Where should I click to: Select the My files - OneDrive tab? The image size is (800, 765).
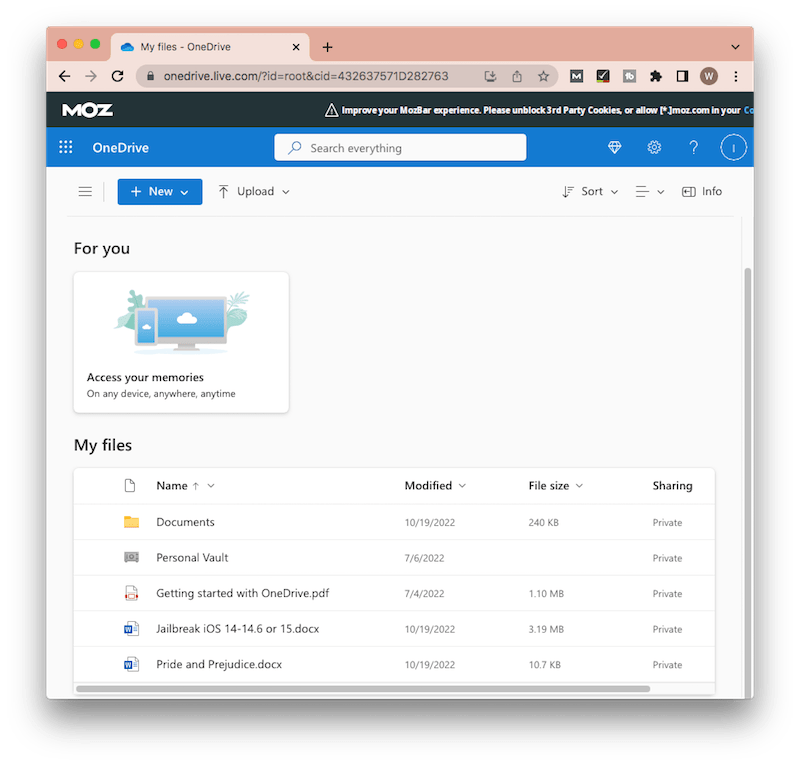coord(209,47)
